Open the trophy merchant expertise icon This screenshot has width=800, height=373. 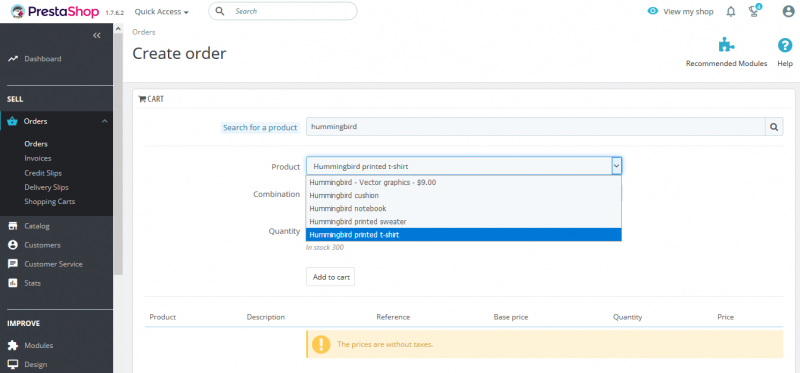pos(754,11)
